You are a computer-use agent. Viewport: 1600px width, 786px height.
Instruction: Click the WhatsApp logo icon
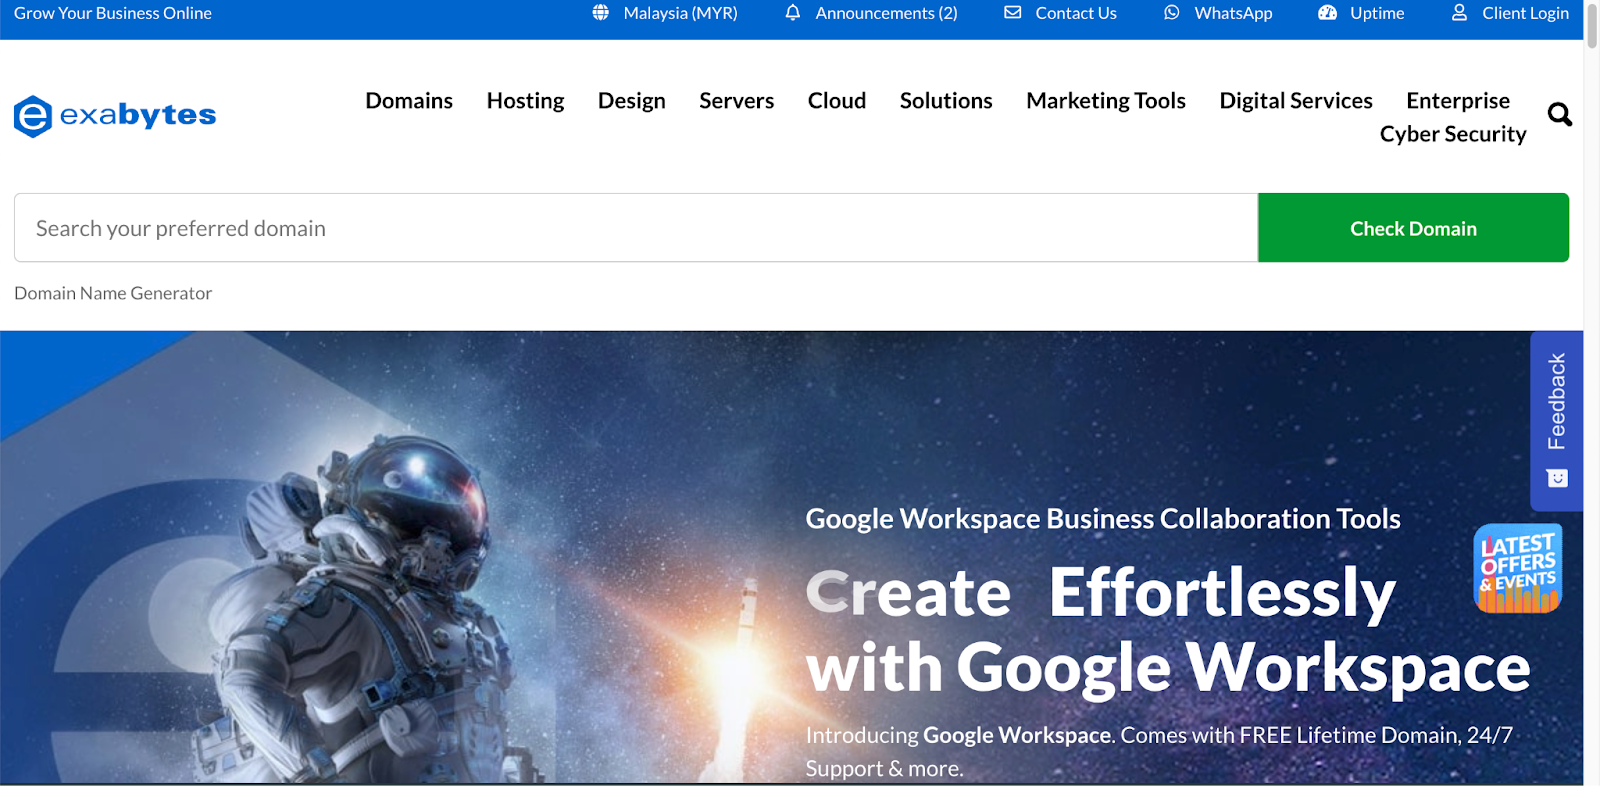pyautogui.click(x=1171, y=13)
